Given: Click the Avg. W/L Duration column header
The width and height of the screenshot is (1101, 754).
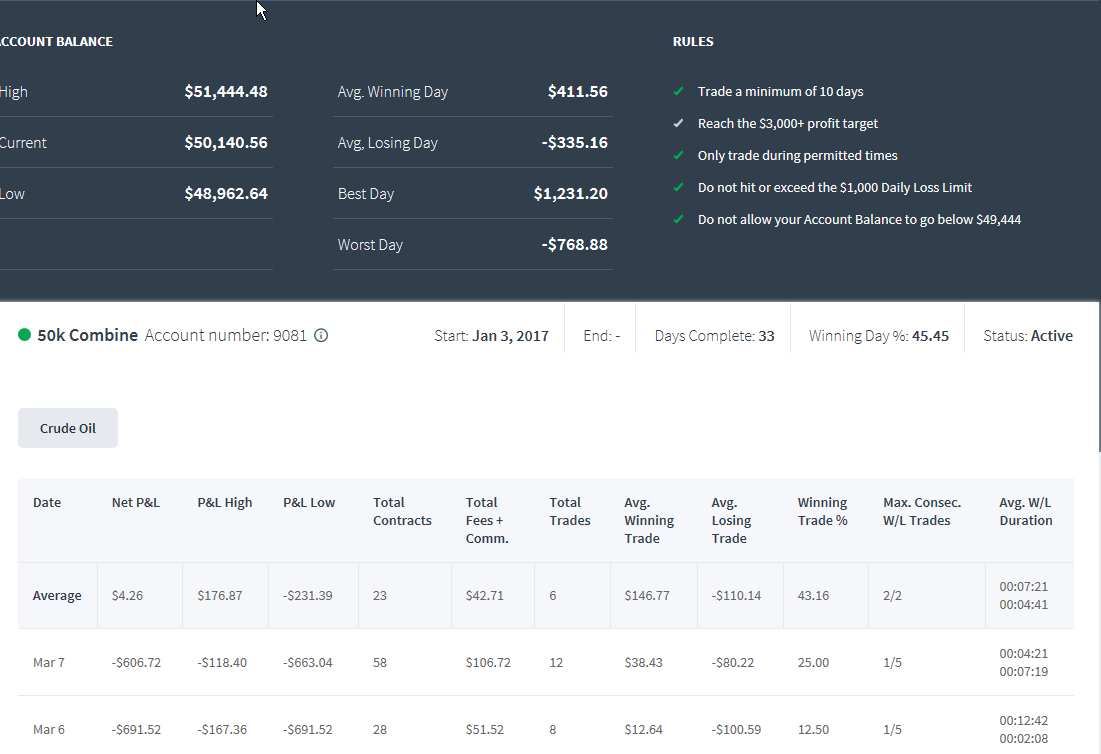Looking at the screenshot, I should pos(1026,512).
